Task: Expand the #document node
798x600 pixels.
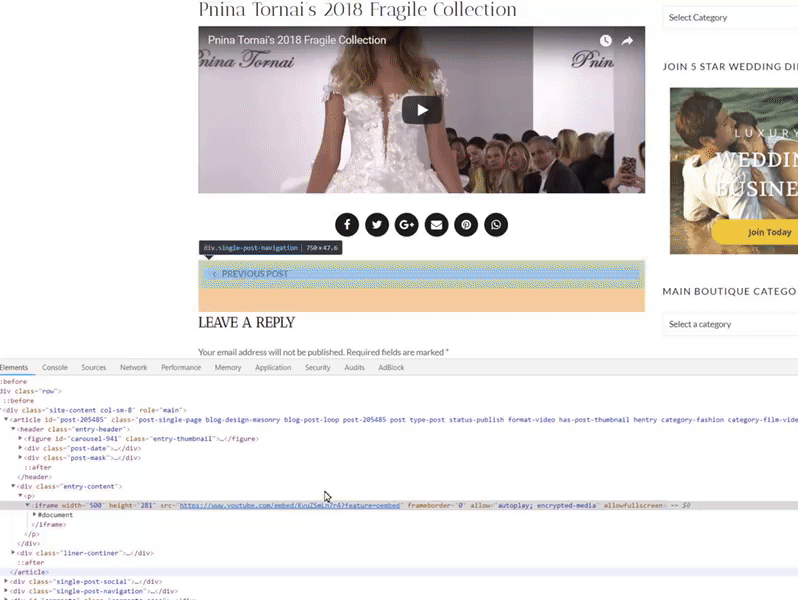Action: click(35, 515)
